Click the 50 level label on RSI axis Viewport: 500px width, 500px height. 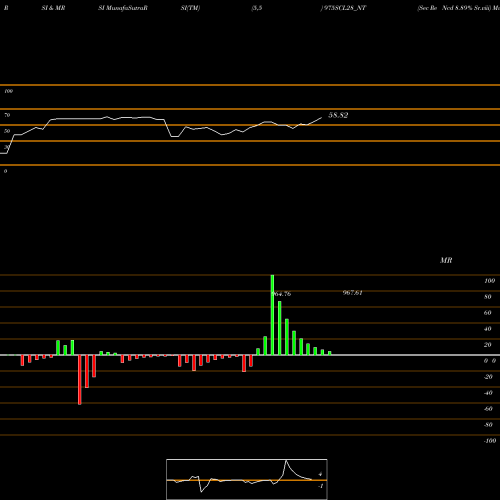(7, 131)
